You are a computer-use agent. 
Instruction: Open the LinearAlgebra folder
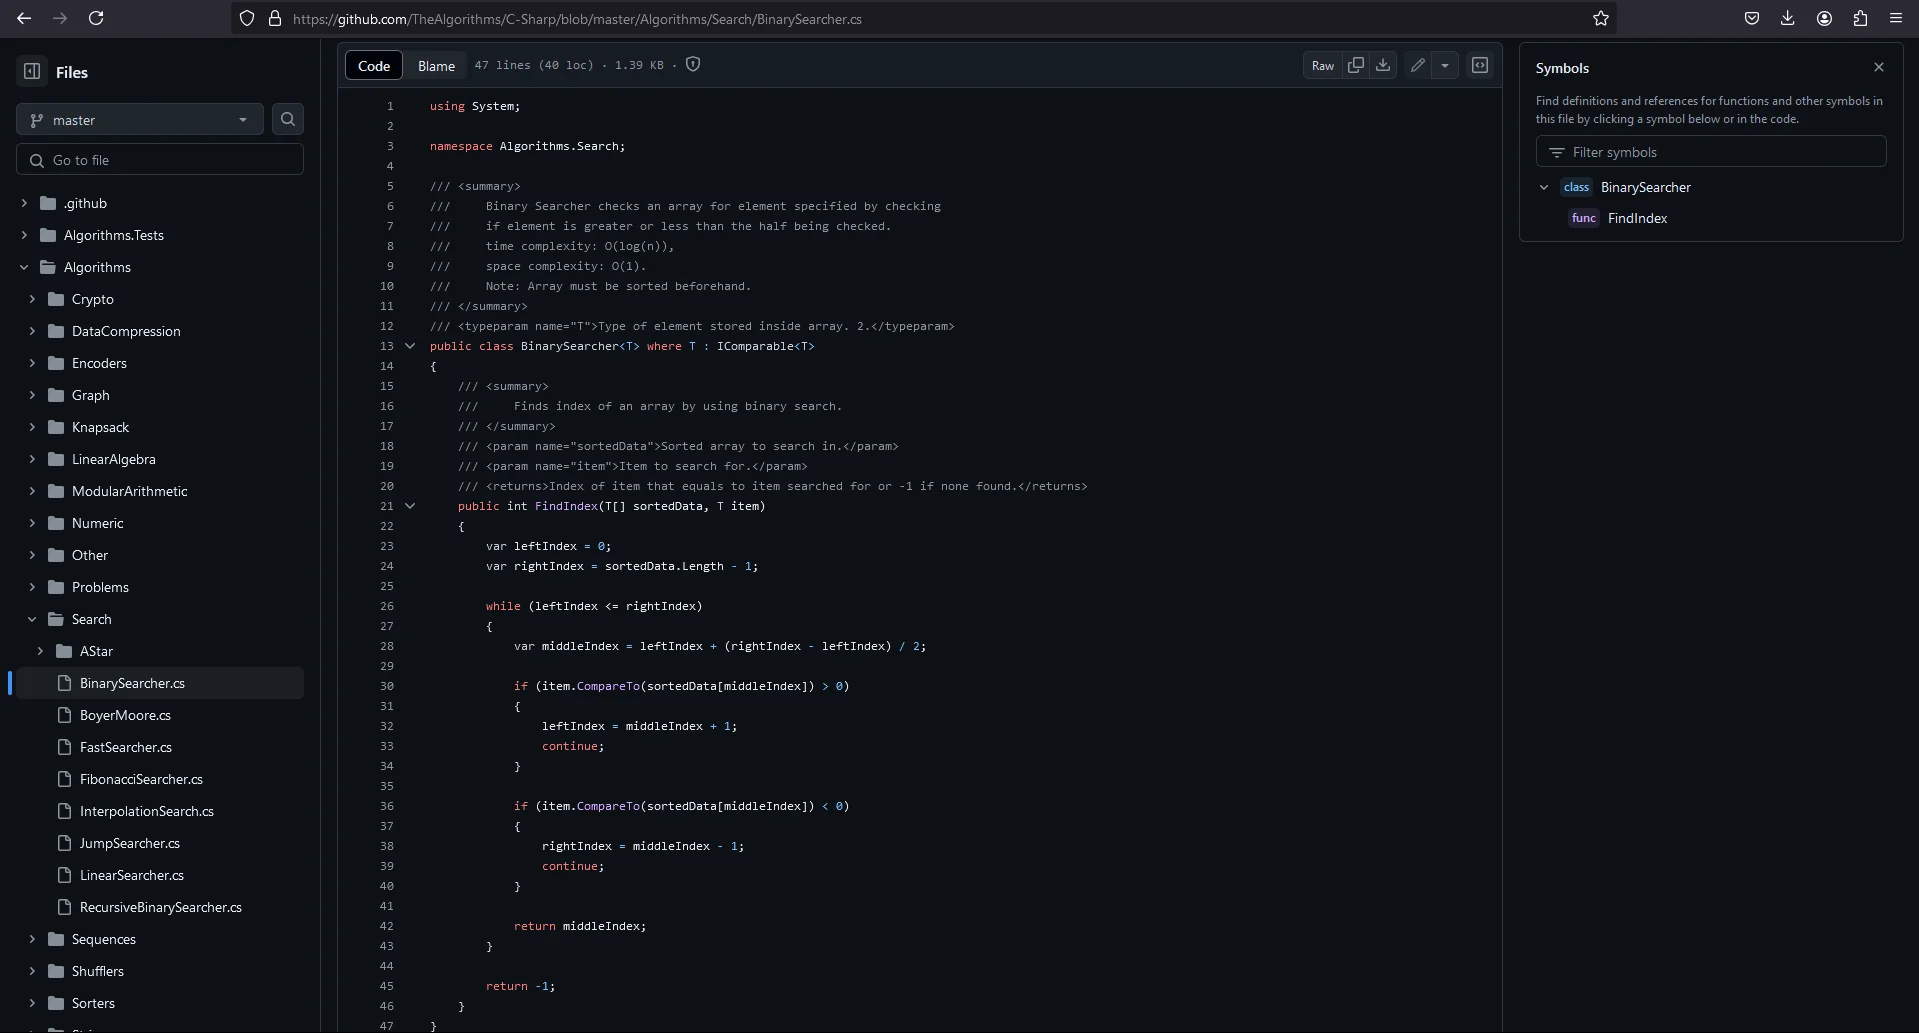[114, 459]
